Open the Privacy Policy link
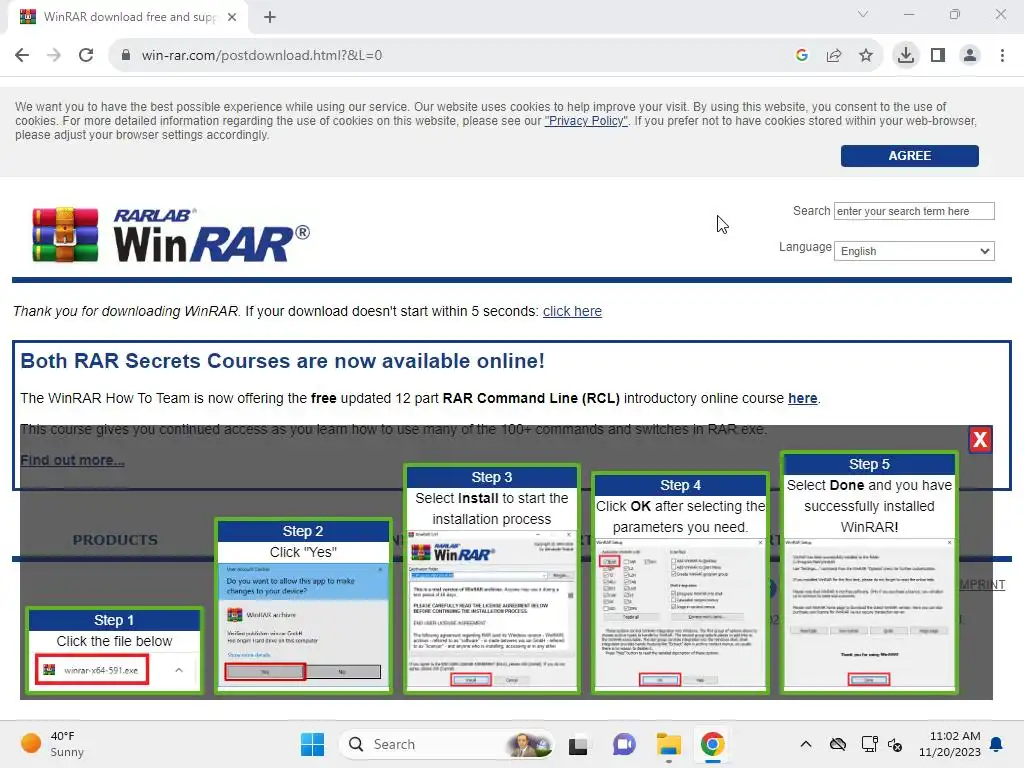1024x768 pixels. click(586, 121)
